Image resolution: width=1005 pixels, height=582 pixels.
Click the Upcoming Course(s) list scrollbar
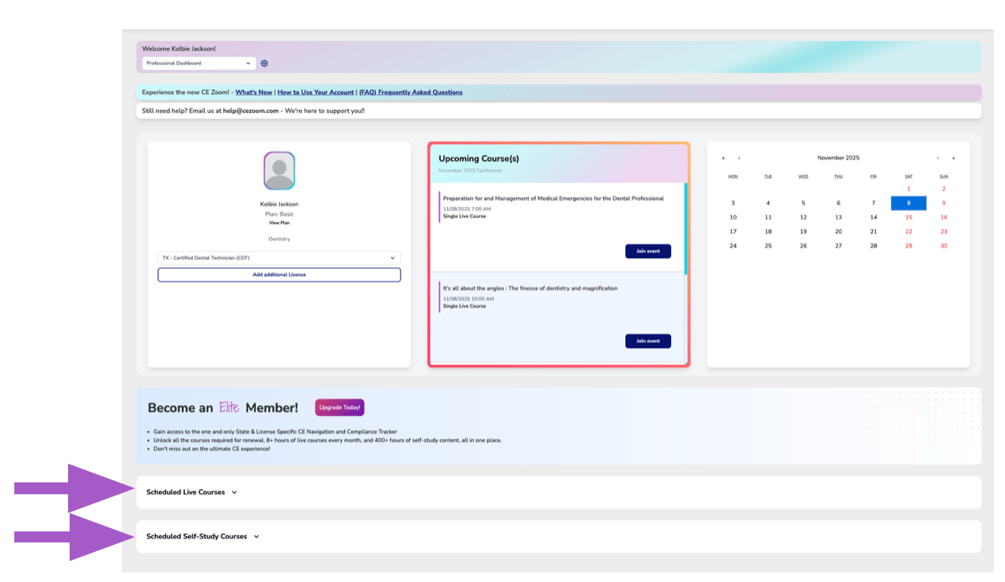[x=686, y=228]
